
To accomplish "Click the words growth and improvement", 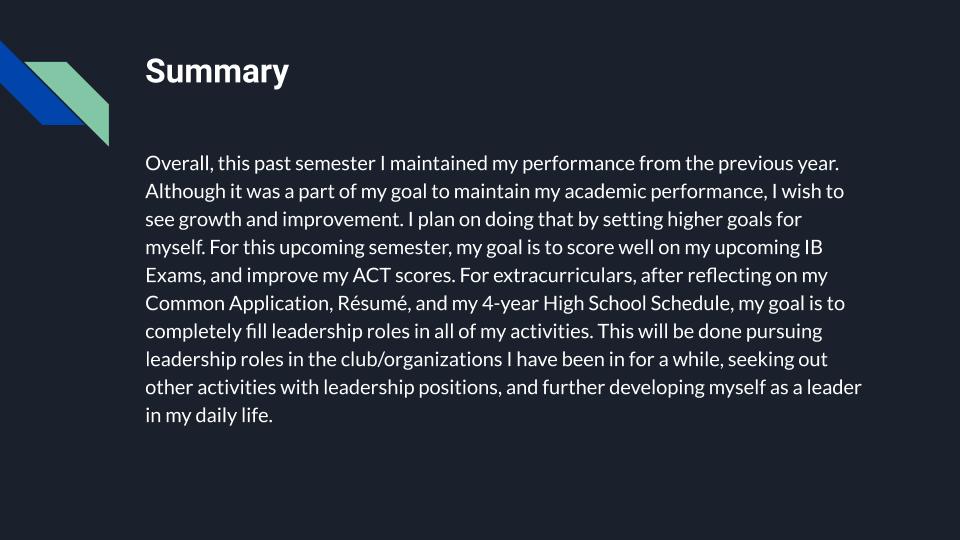I will pos(290,220).
